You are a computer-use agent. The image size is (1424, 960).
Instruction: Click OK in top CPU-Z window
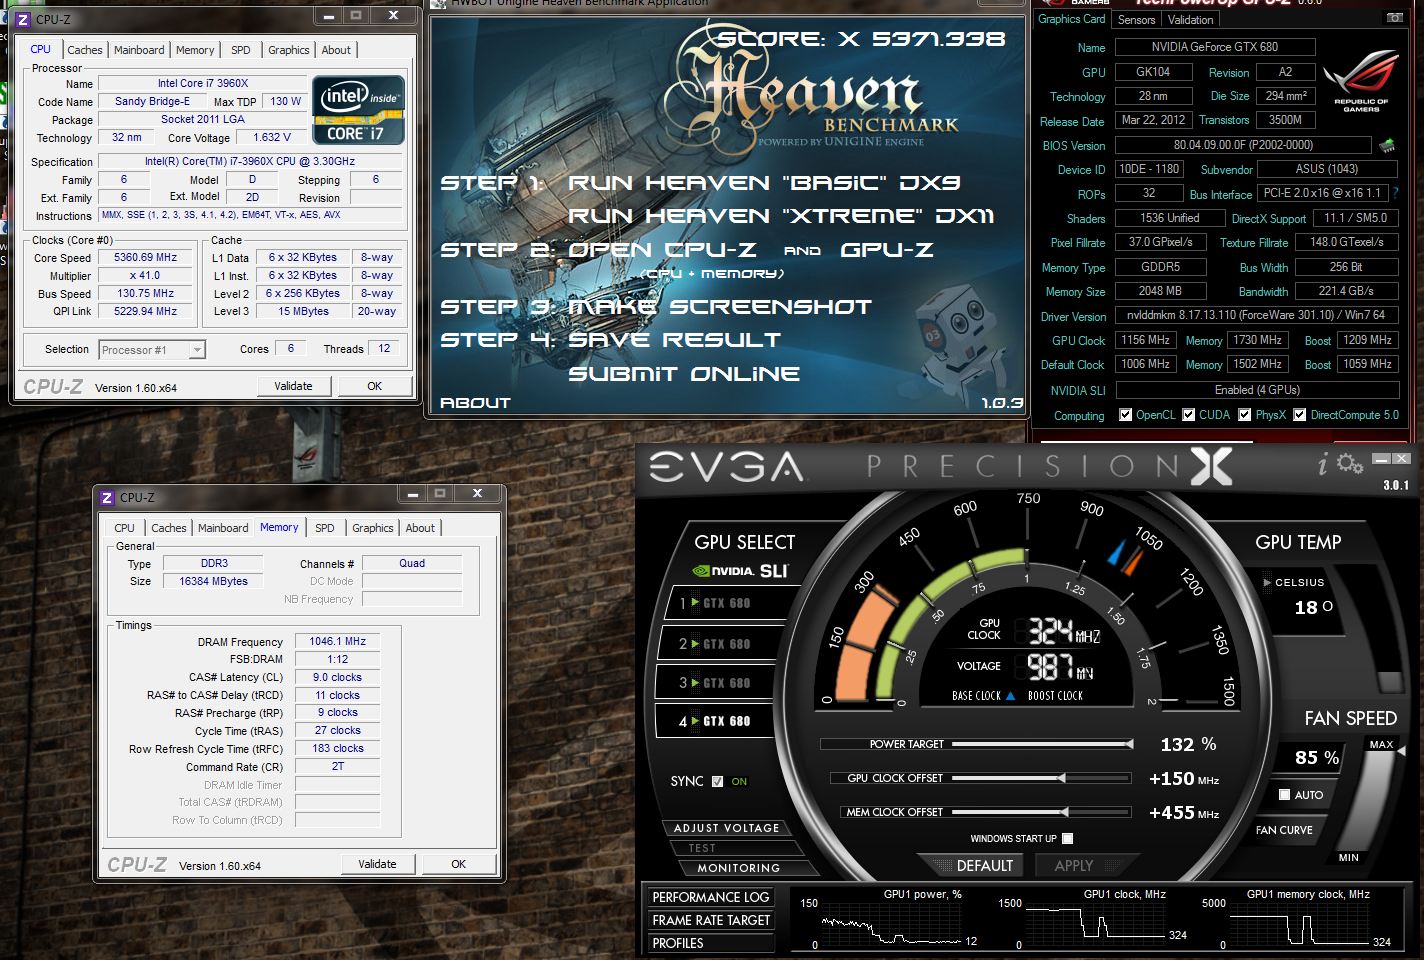tap(374, 386)
